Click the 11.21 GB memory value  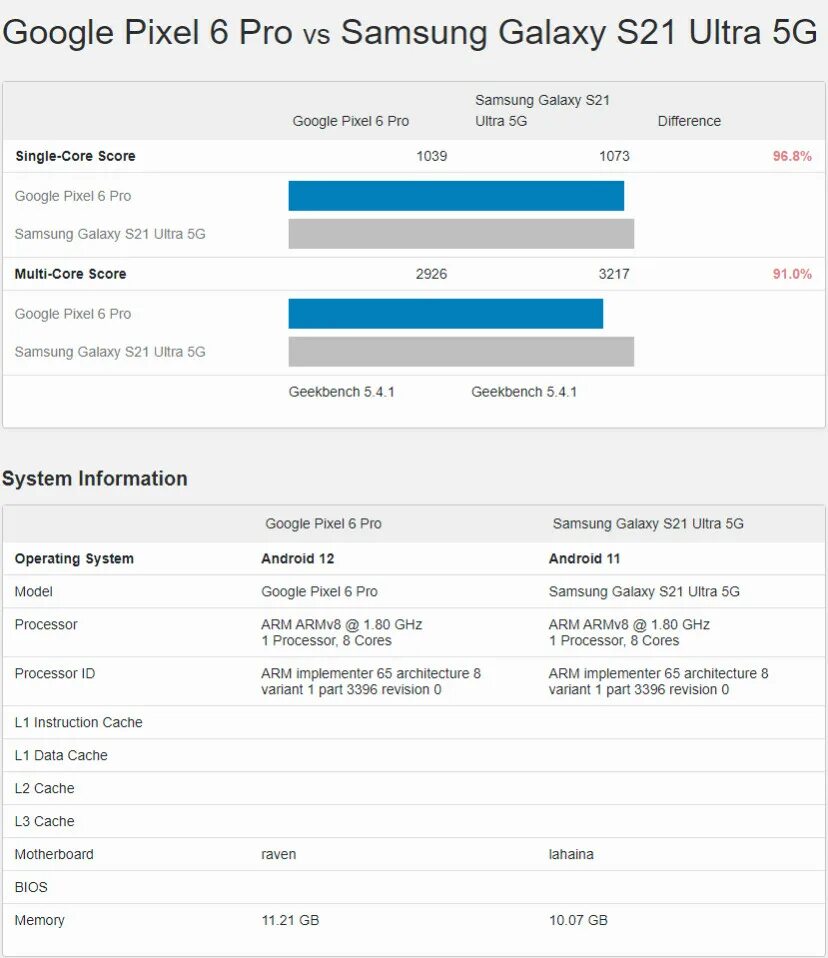pyautogui.click(x=290, y=920)
